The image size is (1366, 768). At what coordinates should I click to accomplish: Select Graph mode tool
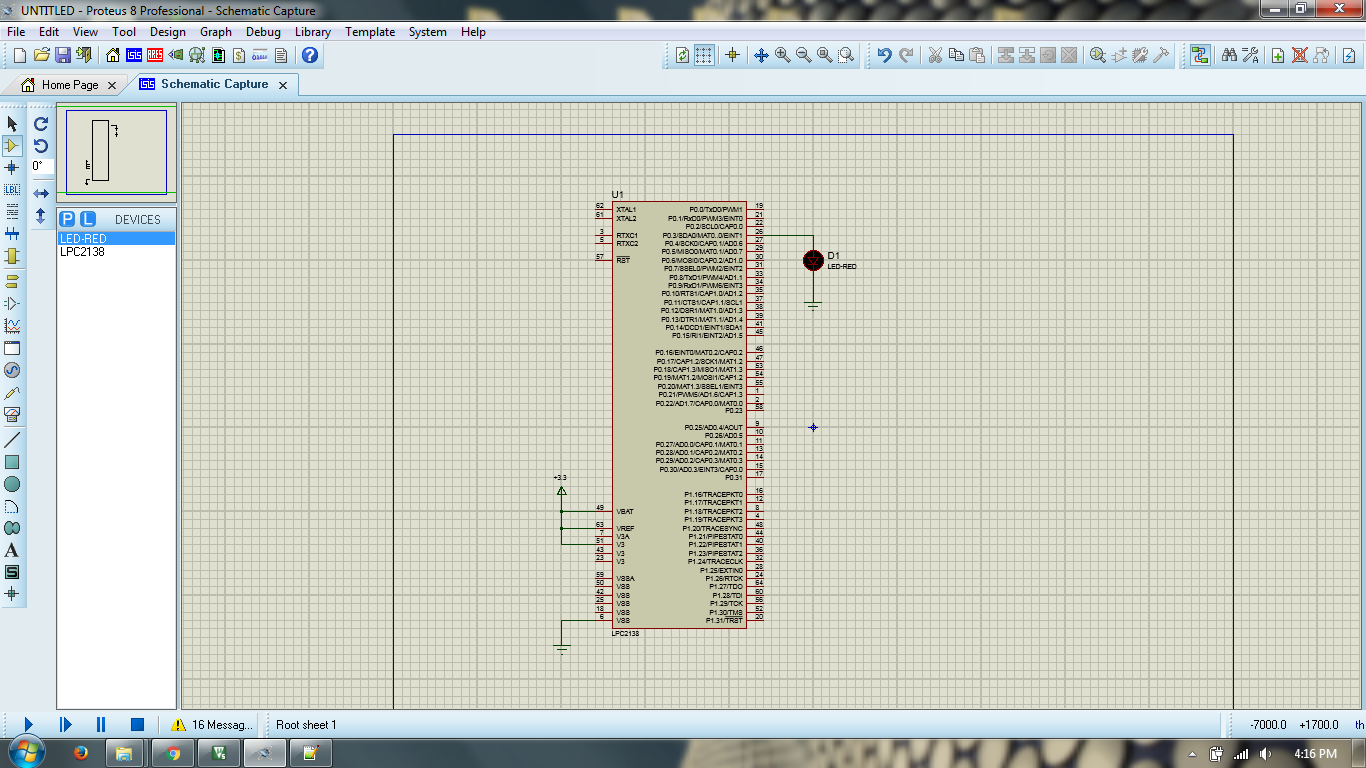point(12,326)
